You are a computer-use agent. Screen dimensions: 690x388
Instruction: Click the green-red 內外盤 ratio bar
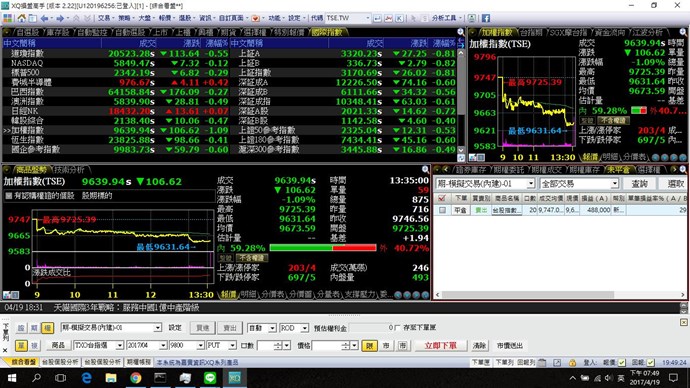click(323, 248)
